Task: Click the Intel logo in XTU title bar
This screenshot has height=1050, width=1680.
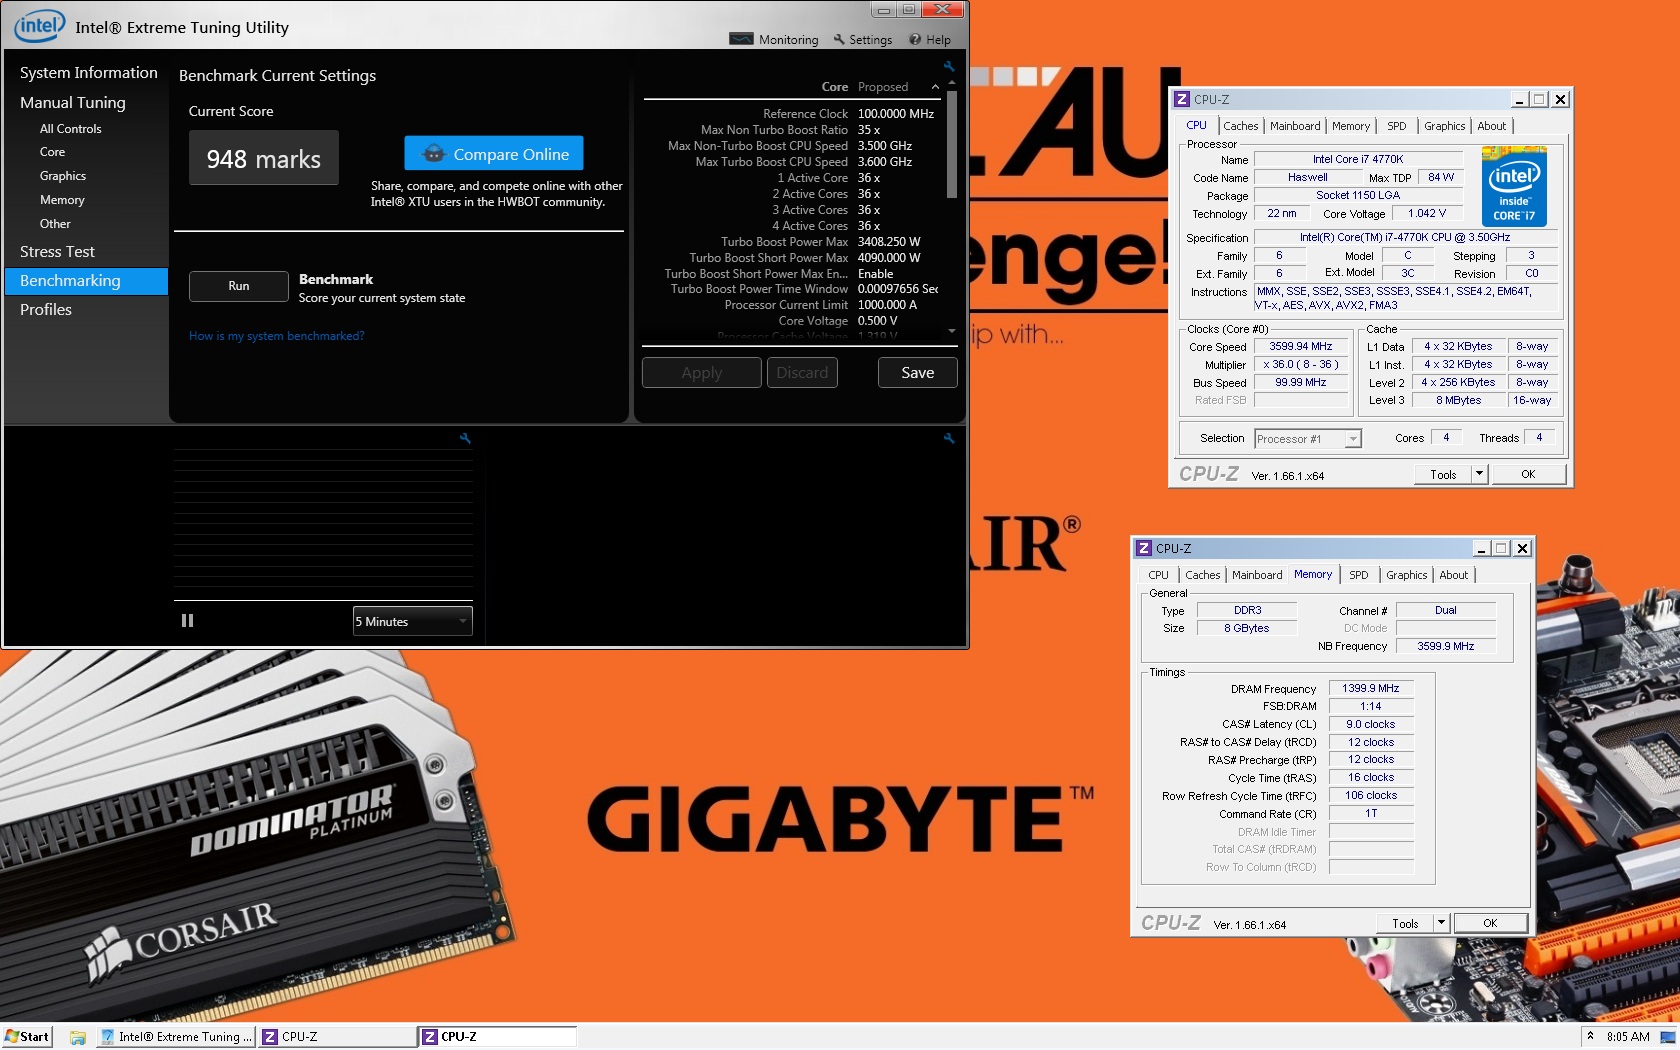Action: 39,26
